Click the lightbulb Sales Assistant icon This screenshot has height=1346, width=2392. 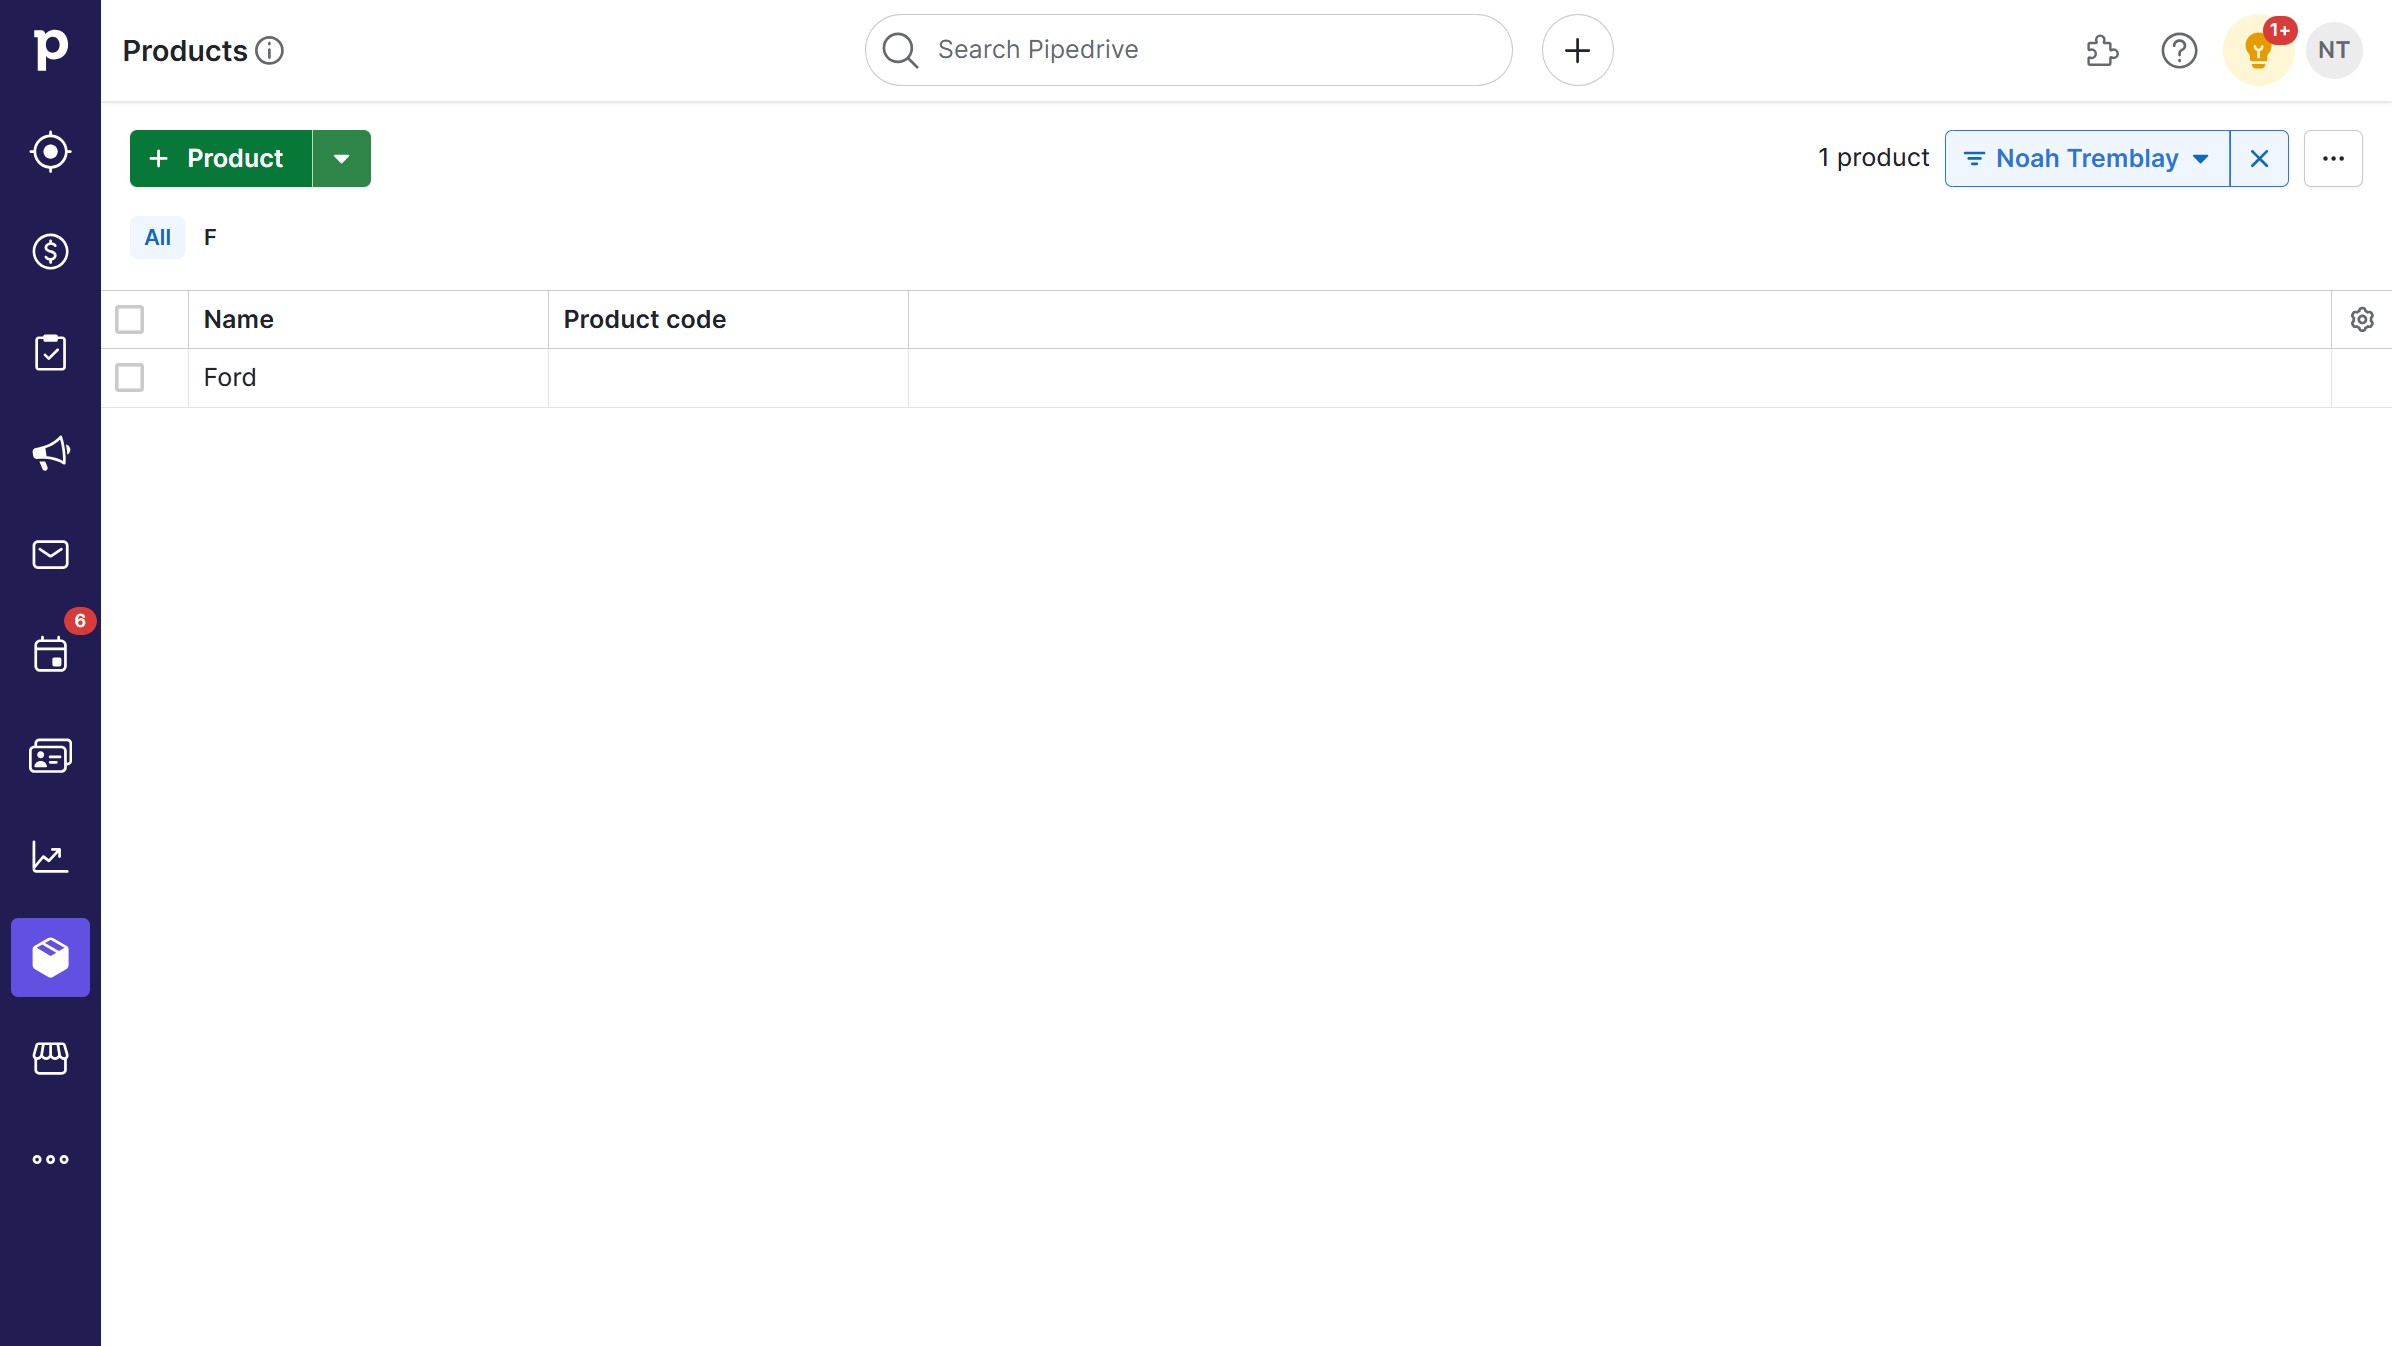pos(2257,50)
